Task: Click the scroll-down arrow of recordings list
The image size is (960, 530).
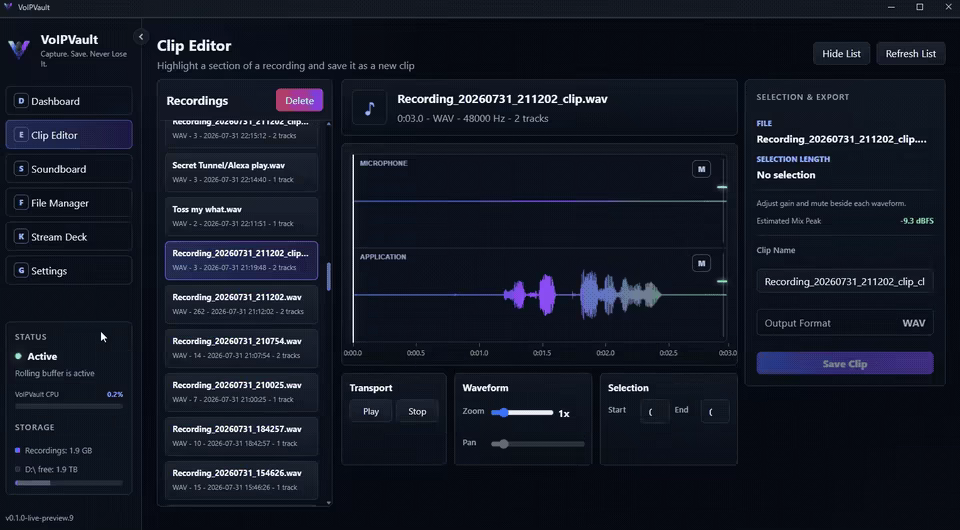Action: coord(329,502)
